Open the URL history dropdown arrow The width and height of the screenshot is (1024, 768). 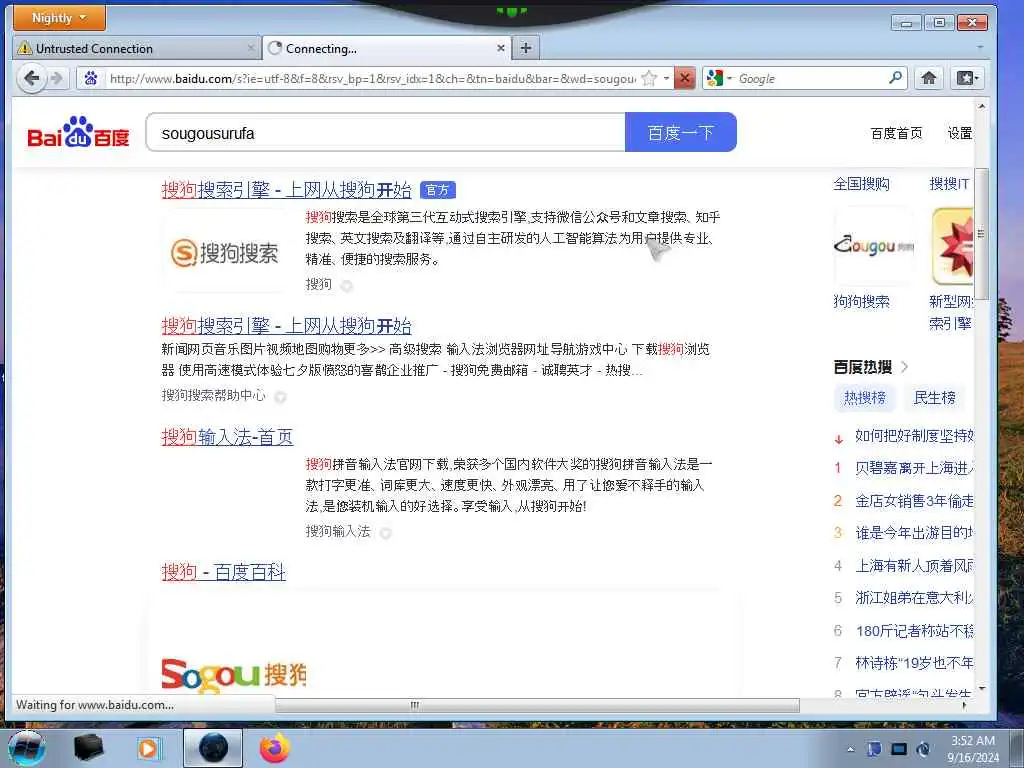tap(666, 78)
